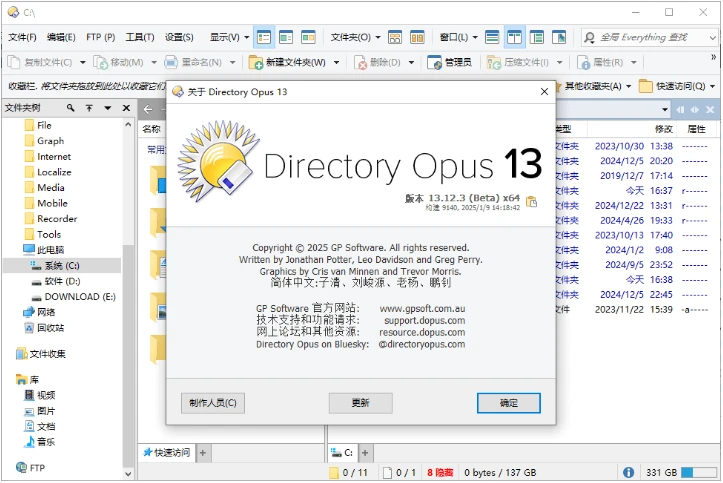
Task: Click the 管理员 administrator mode button
Action: pyautogui.click(x=450, y=62)
